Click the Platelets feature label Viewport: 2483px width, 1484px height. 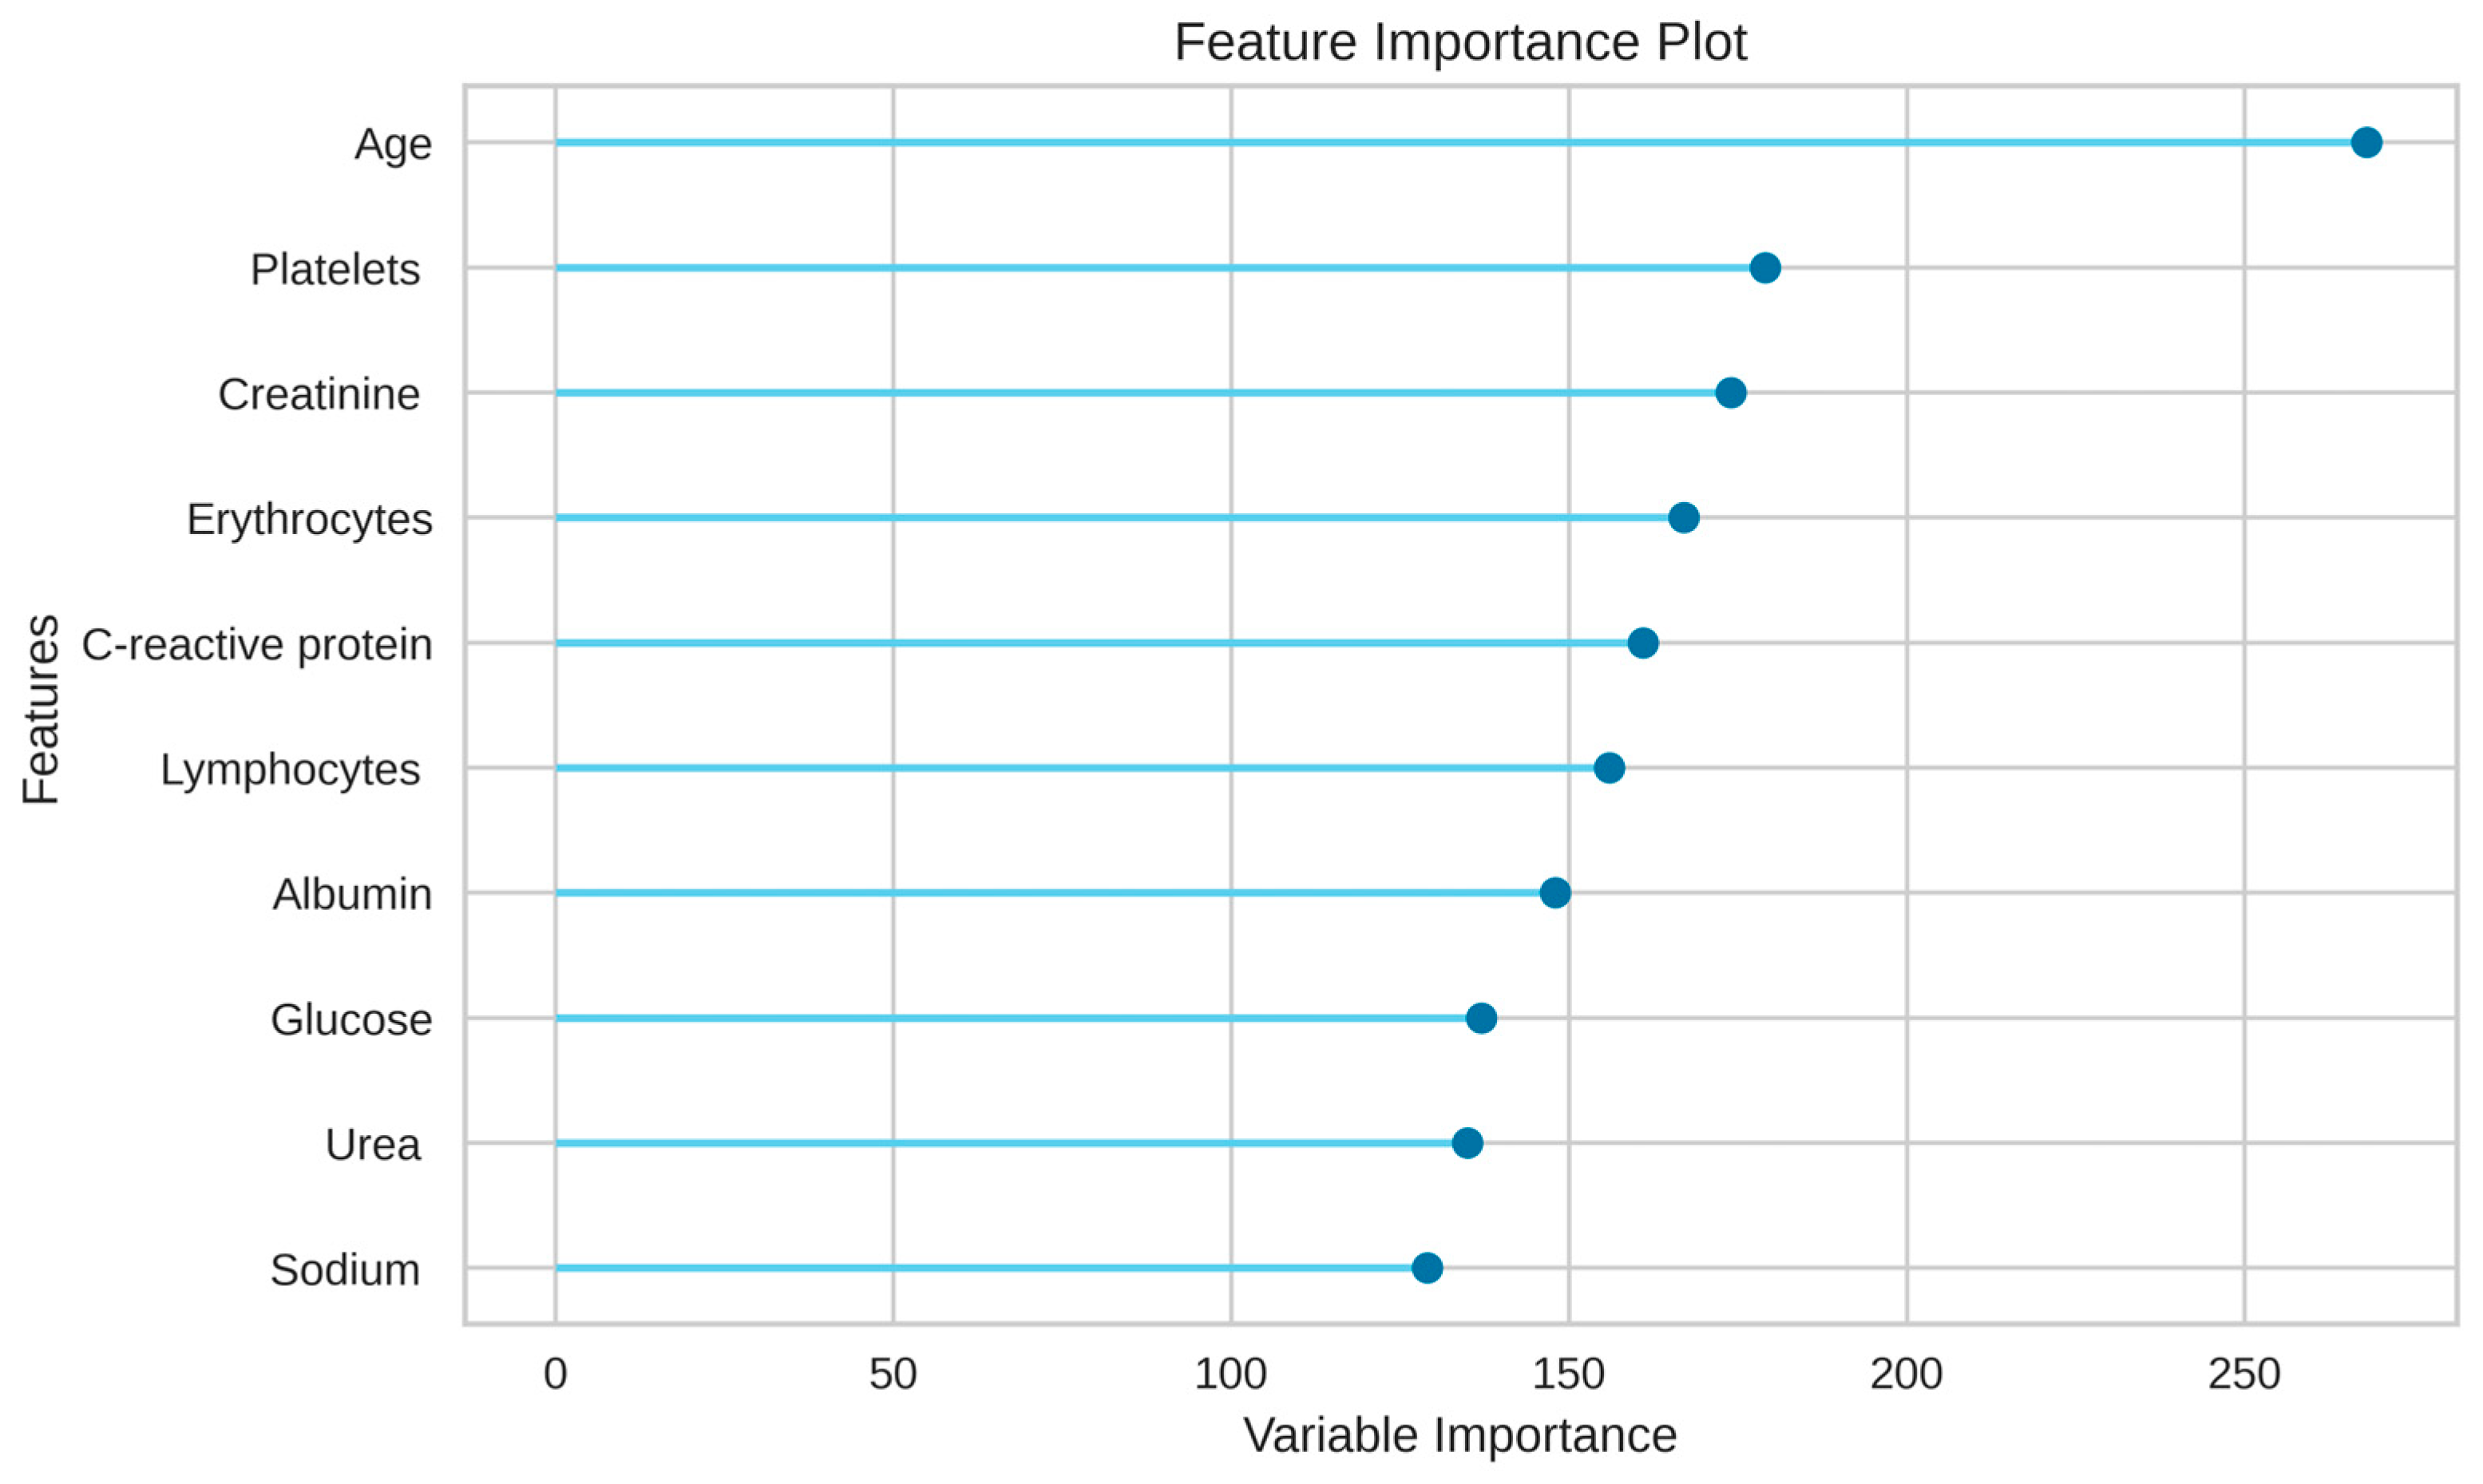coord(335,270)
